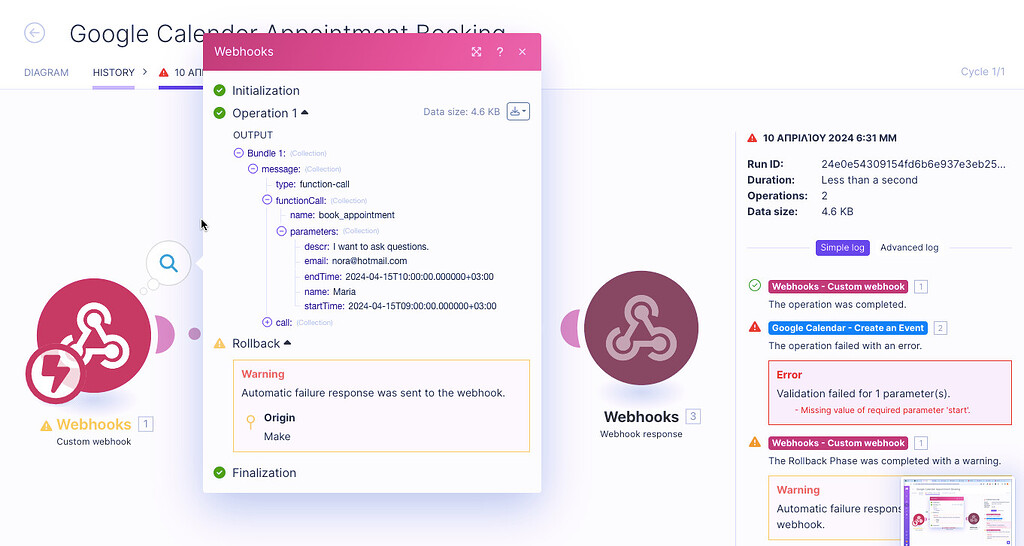This screenshot has width=1024, height=546.
Task: Click the Missing value error message
Action: coord(882,410)
